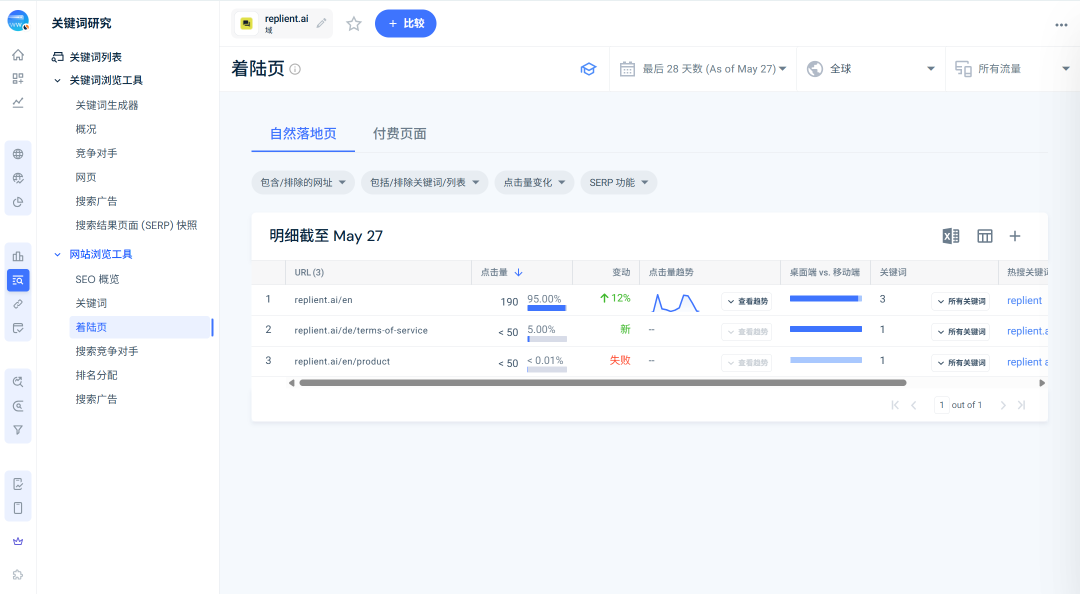The image size is (1080, 594).
Task: Click the horizontal table scrollbar
Action: (x=603, y=382)
